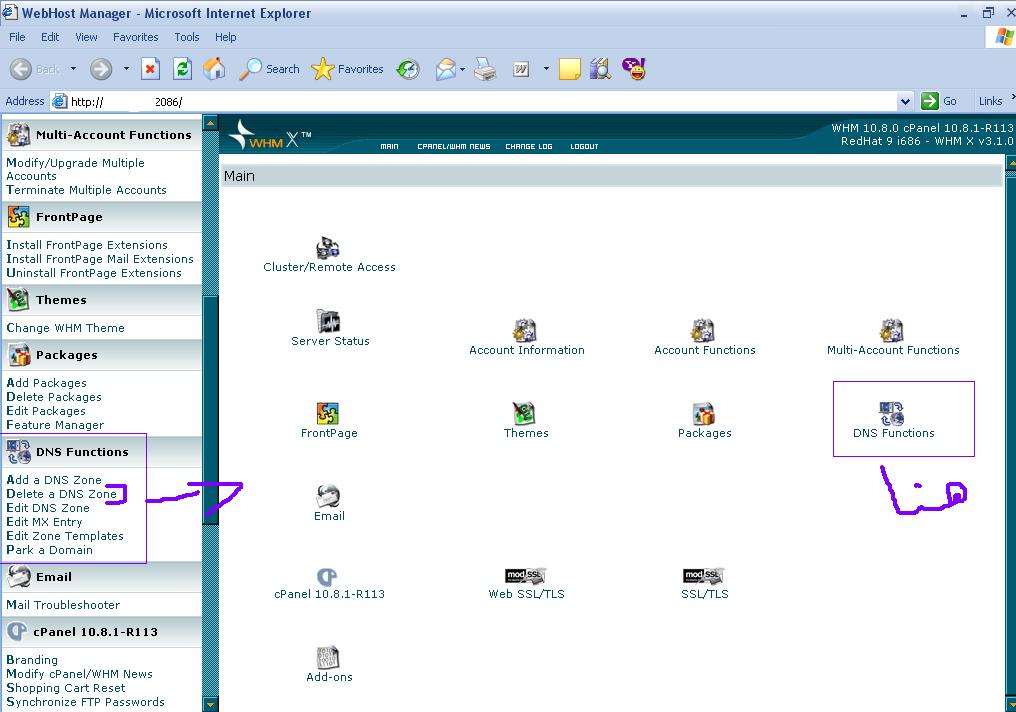Expand the Back button history dropdown

pyautogui.click(x=73, y=69)
